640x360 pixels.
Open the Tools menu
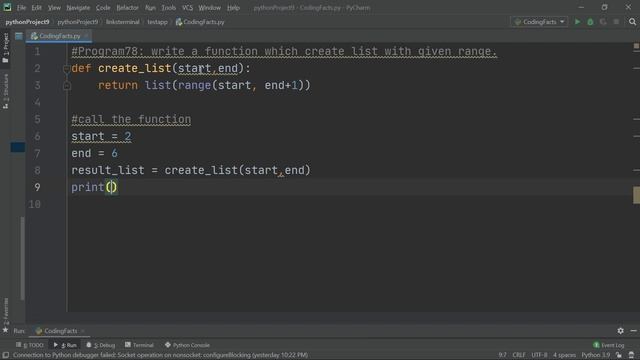click(168, 7)
